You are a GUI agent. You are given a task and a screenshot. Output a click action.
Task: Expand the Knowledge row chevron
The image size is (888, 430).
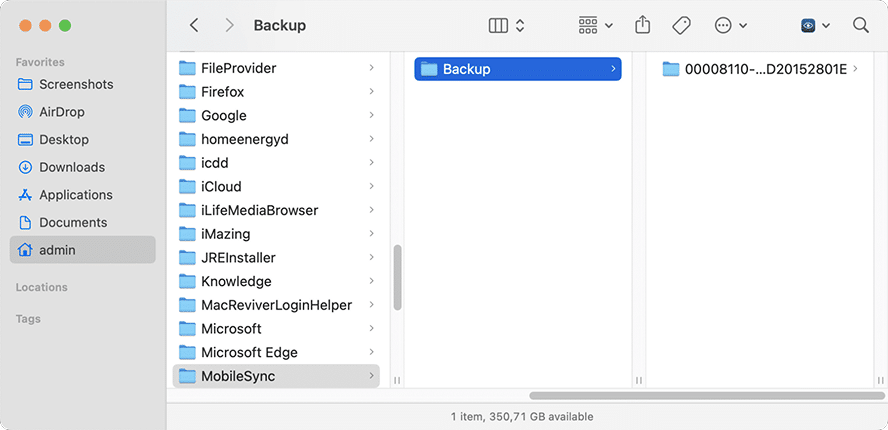click(x=372, y=282)
